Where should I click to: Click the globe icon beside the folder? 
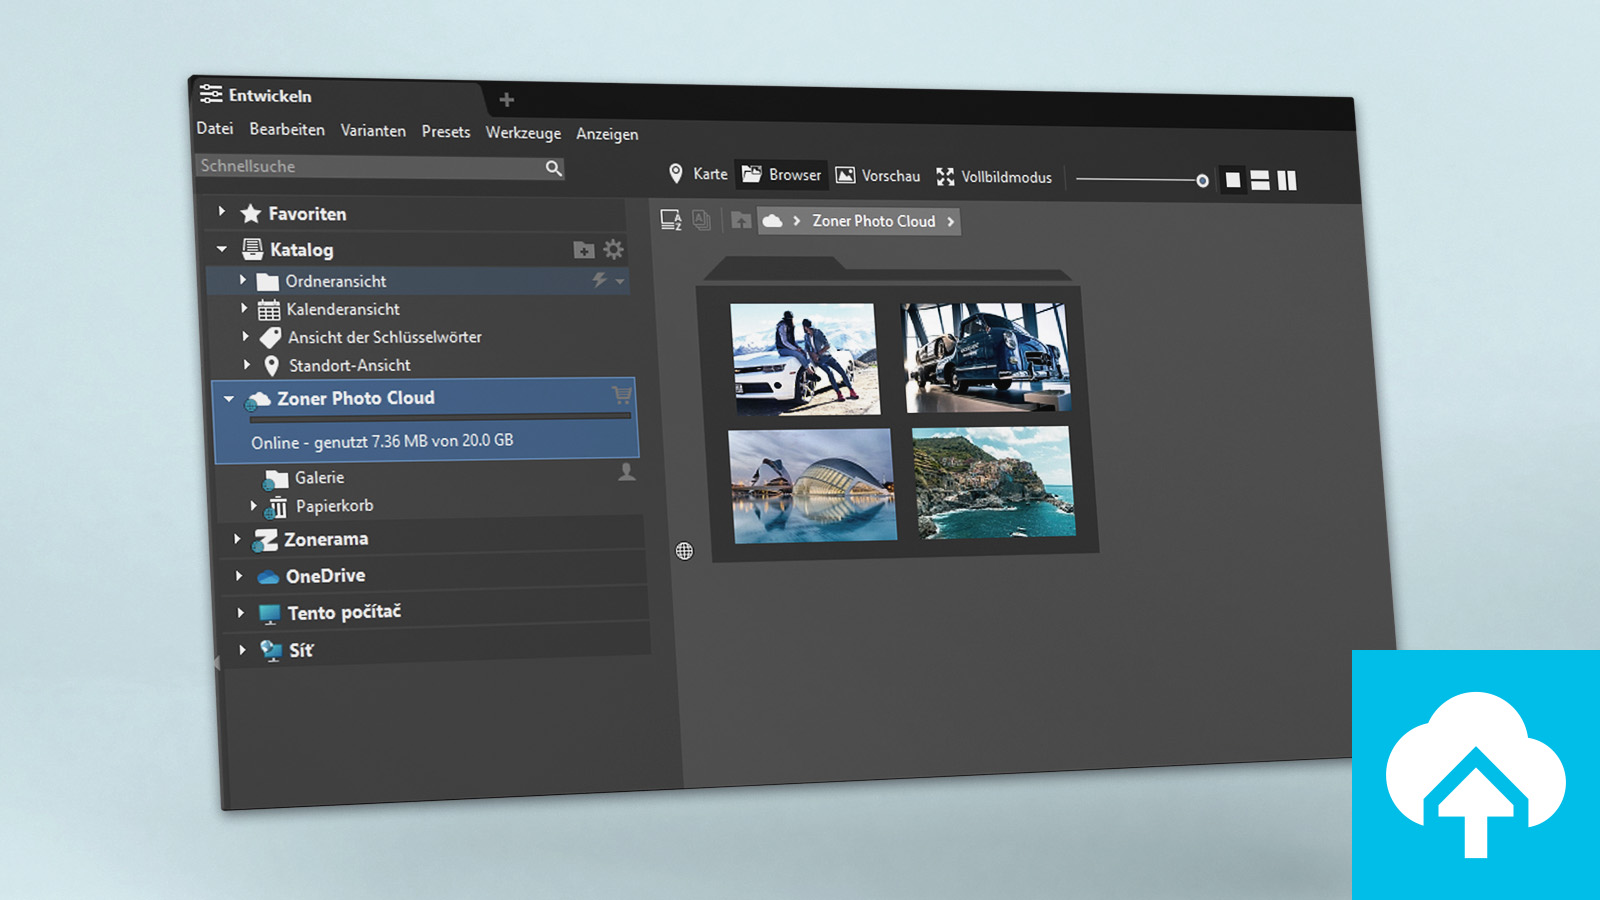click(x=684, y=551)
